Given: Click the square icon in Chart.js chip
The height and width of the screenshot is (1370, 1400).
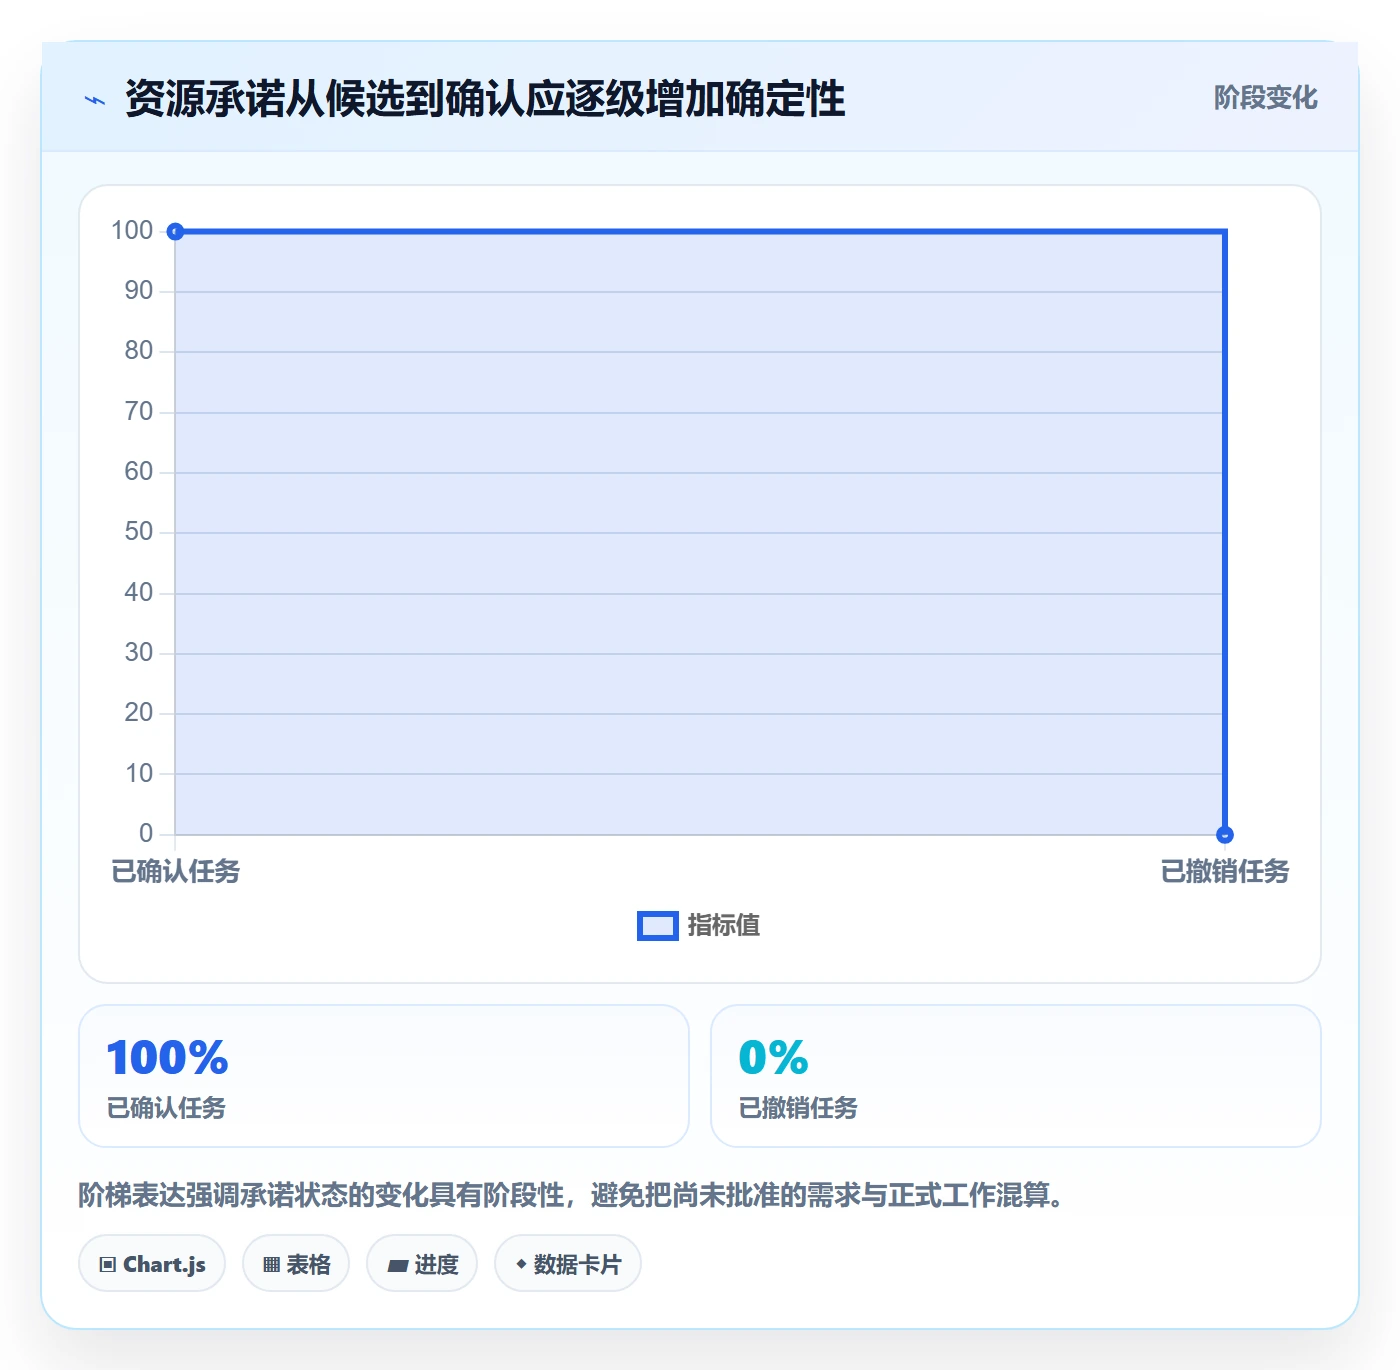Looking at the screenshot, I should click(x=108, y=1265).
